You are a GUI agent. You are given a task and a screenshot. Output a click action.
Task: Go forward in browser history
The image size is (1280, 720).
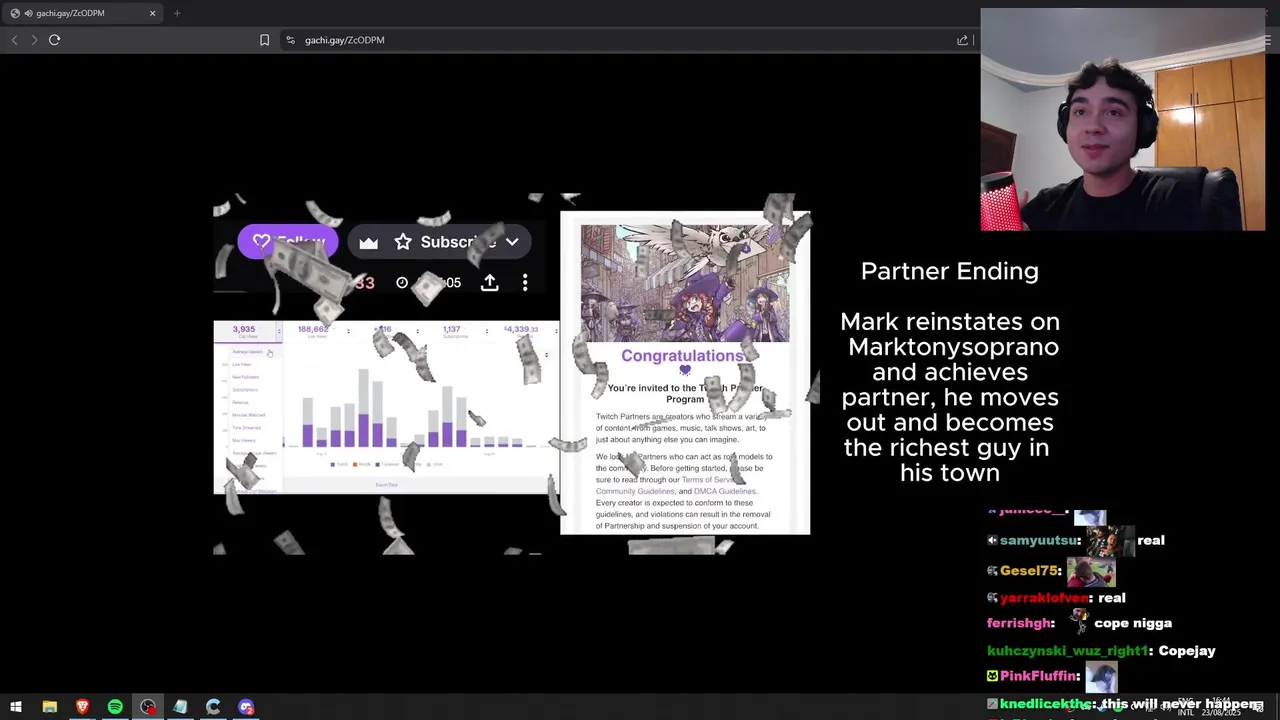(x=34, y=40)
